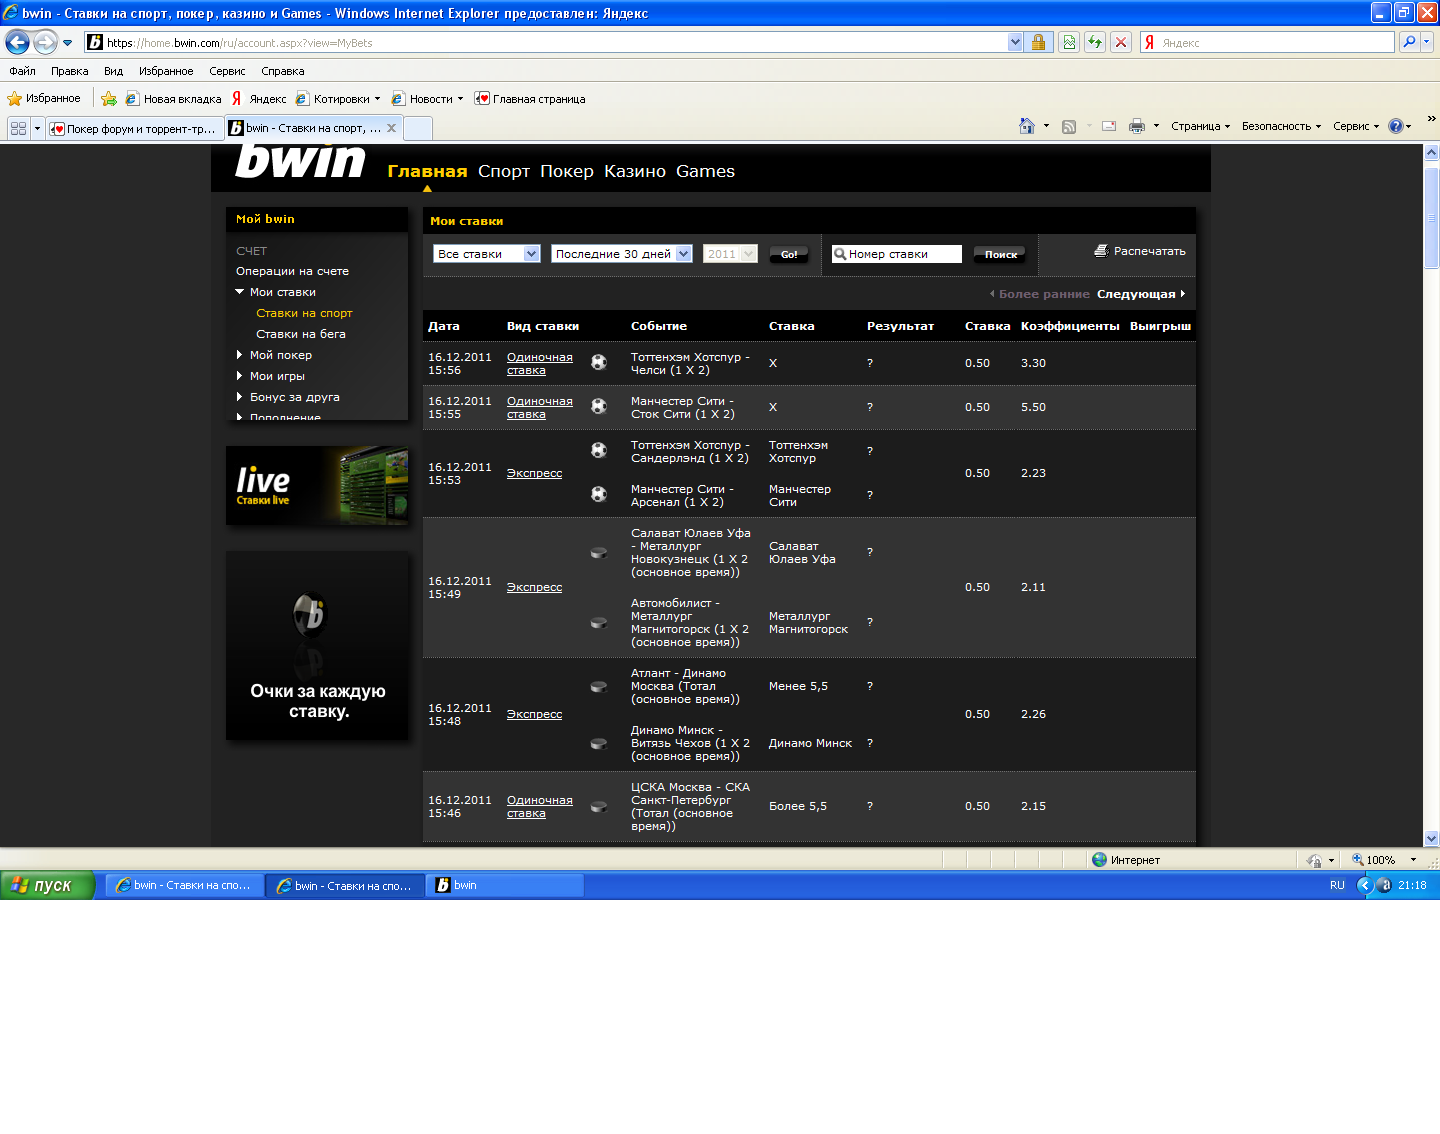Click the Stop loading icon

pos(1121,42)
